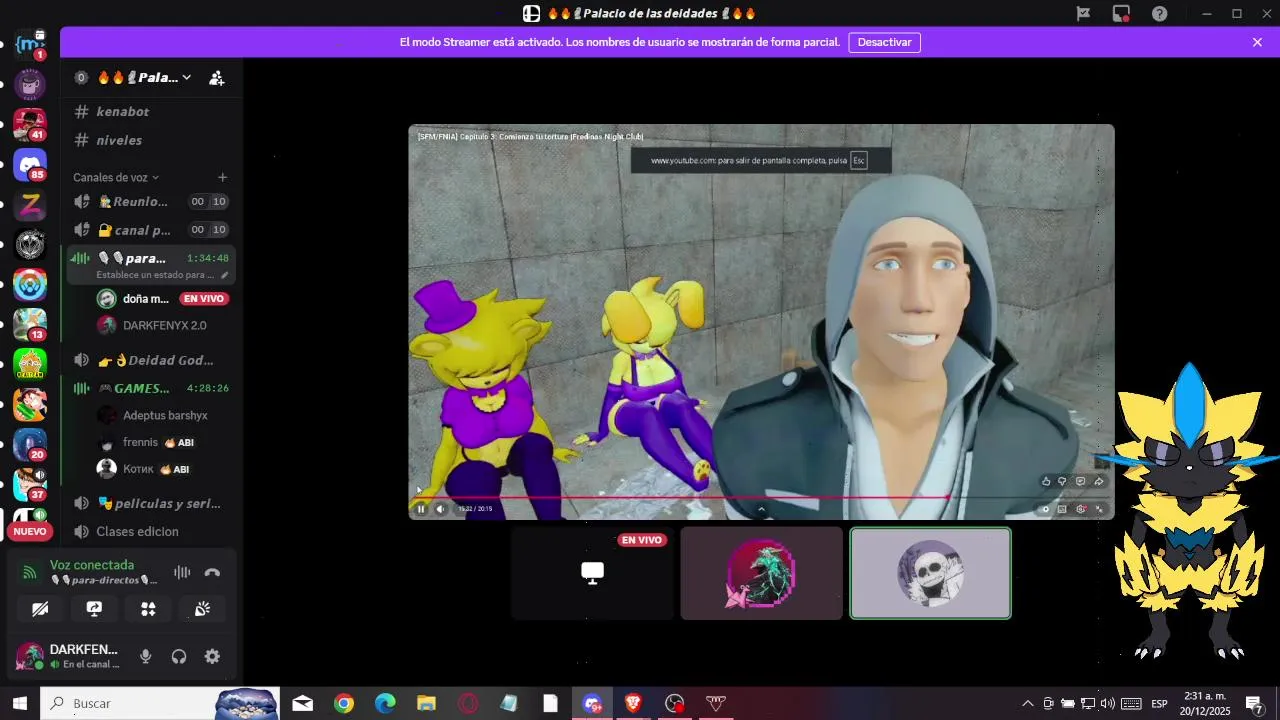Viewport: 1280px width, 720px height.
Task: Open File Explorer from taskbar
Action: pos(426,704)
